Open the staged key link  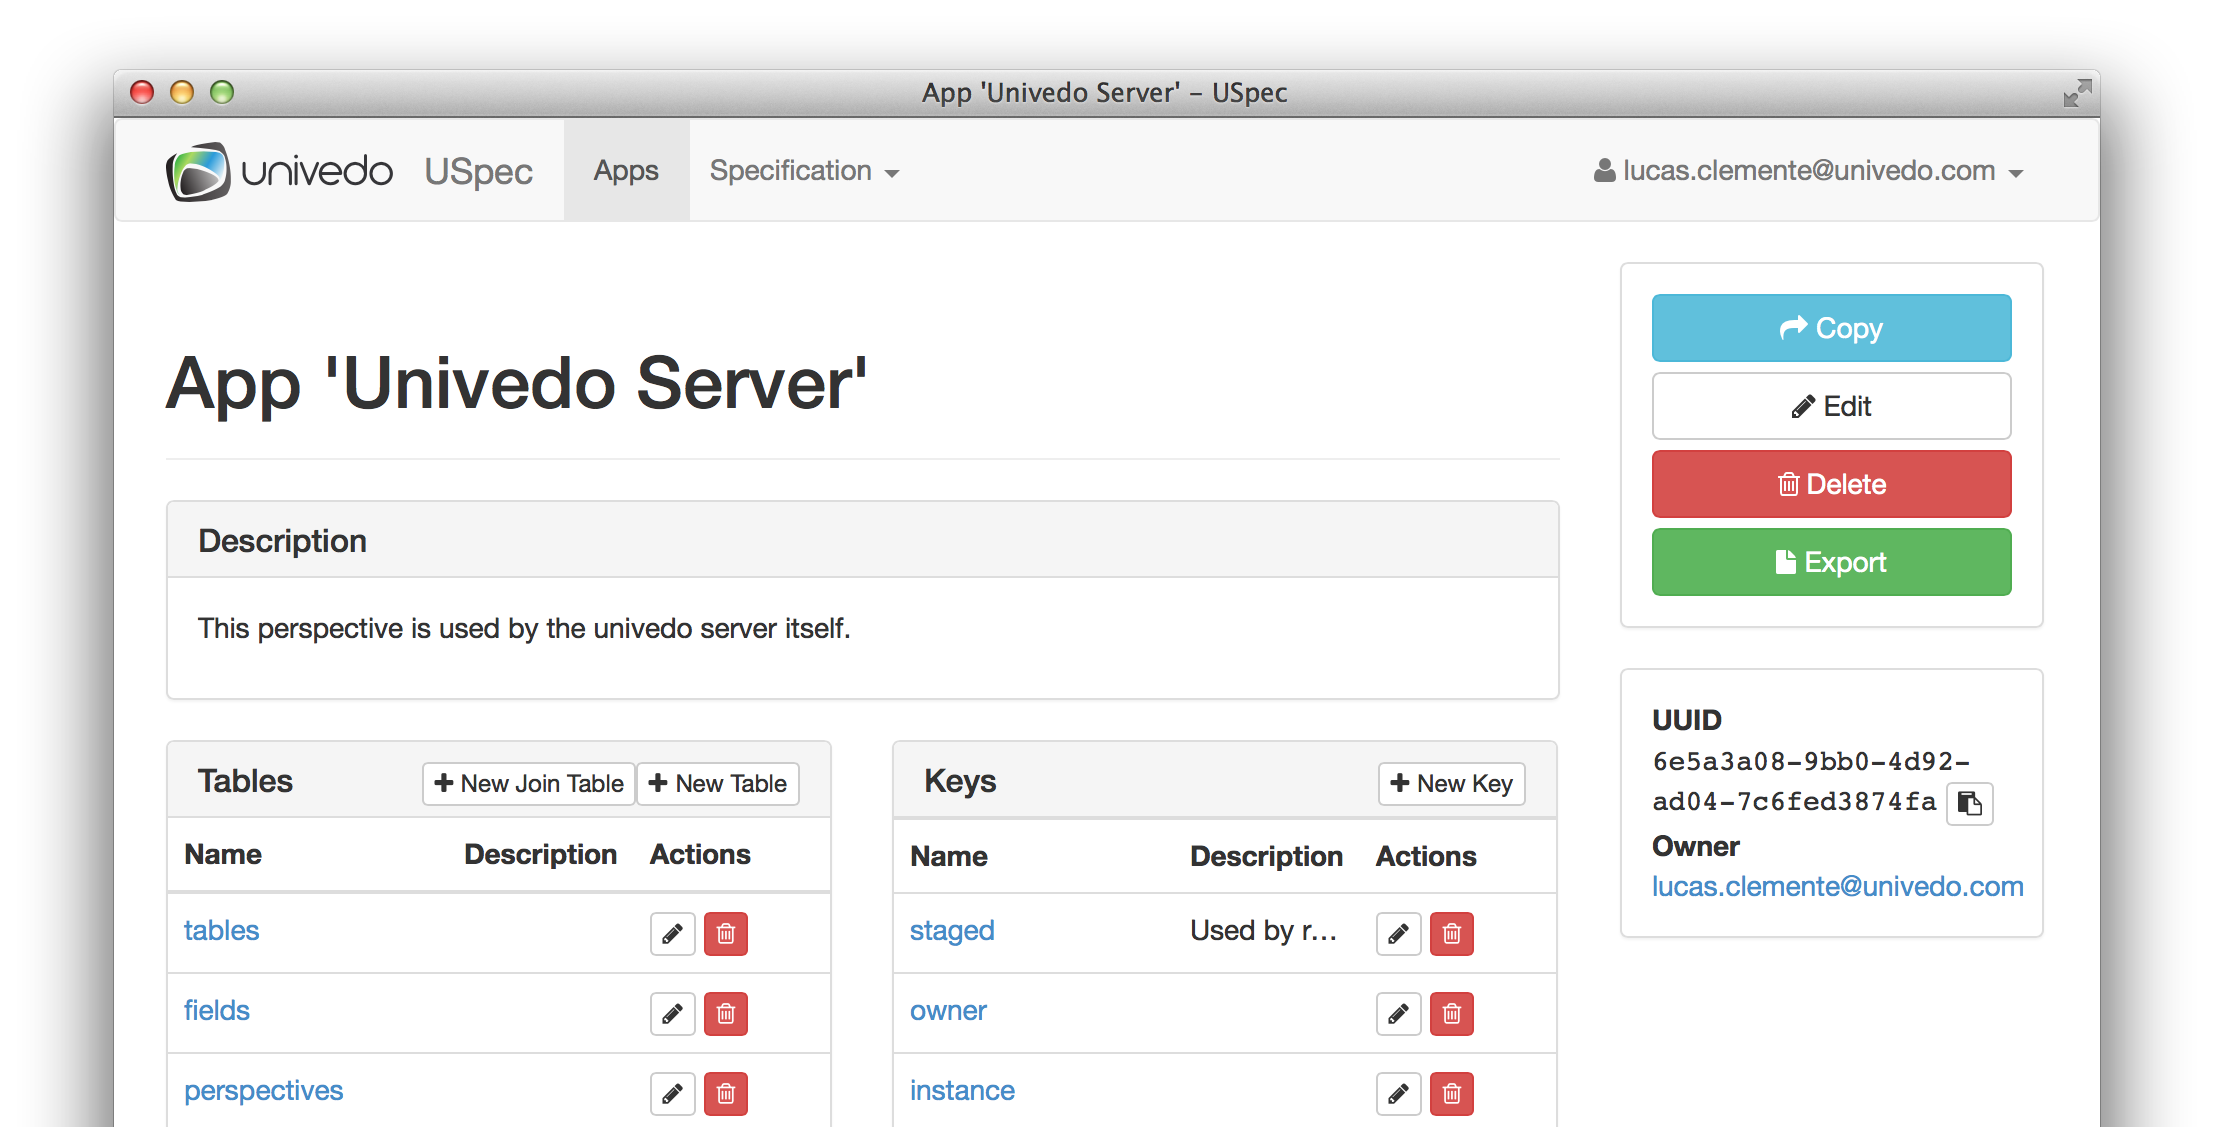click(951, 930)
